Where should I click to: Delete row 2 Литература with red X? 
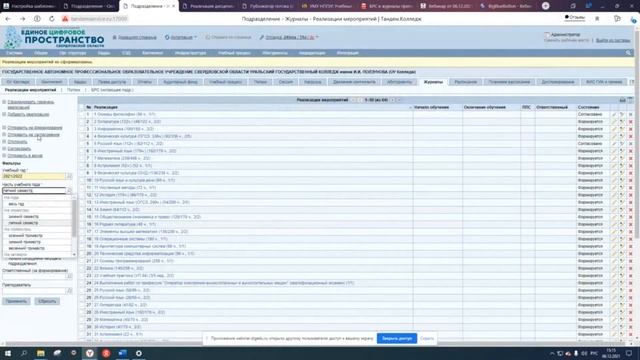coord(630,122)
